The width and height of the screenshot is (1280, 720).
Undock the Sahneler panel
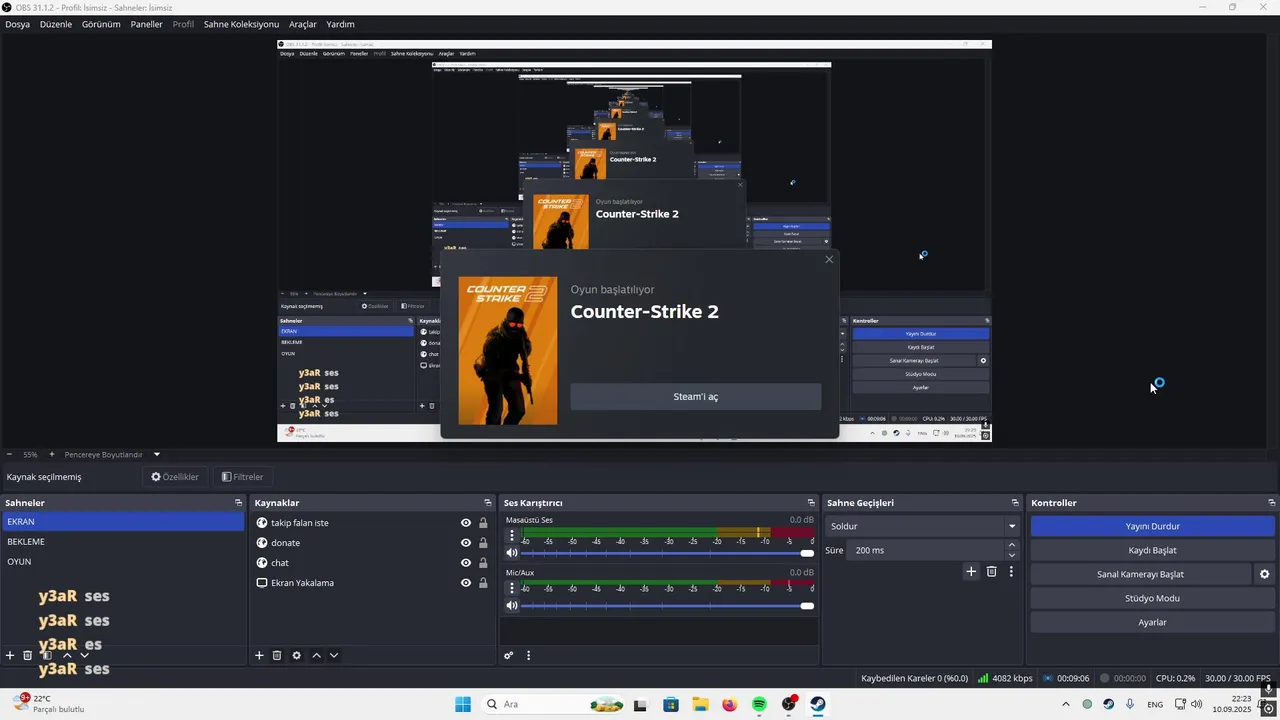(x=238, y=503)
